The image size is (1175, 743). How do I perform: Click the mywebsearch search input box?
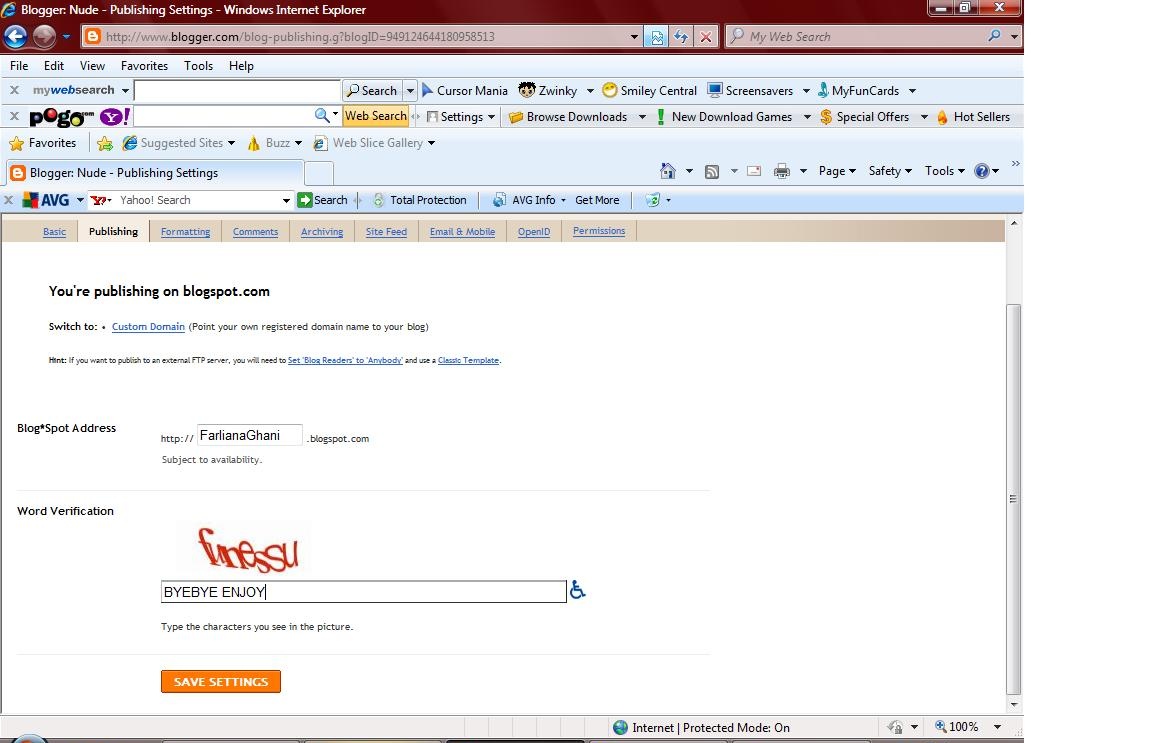point(237,91)
